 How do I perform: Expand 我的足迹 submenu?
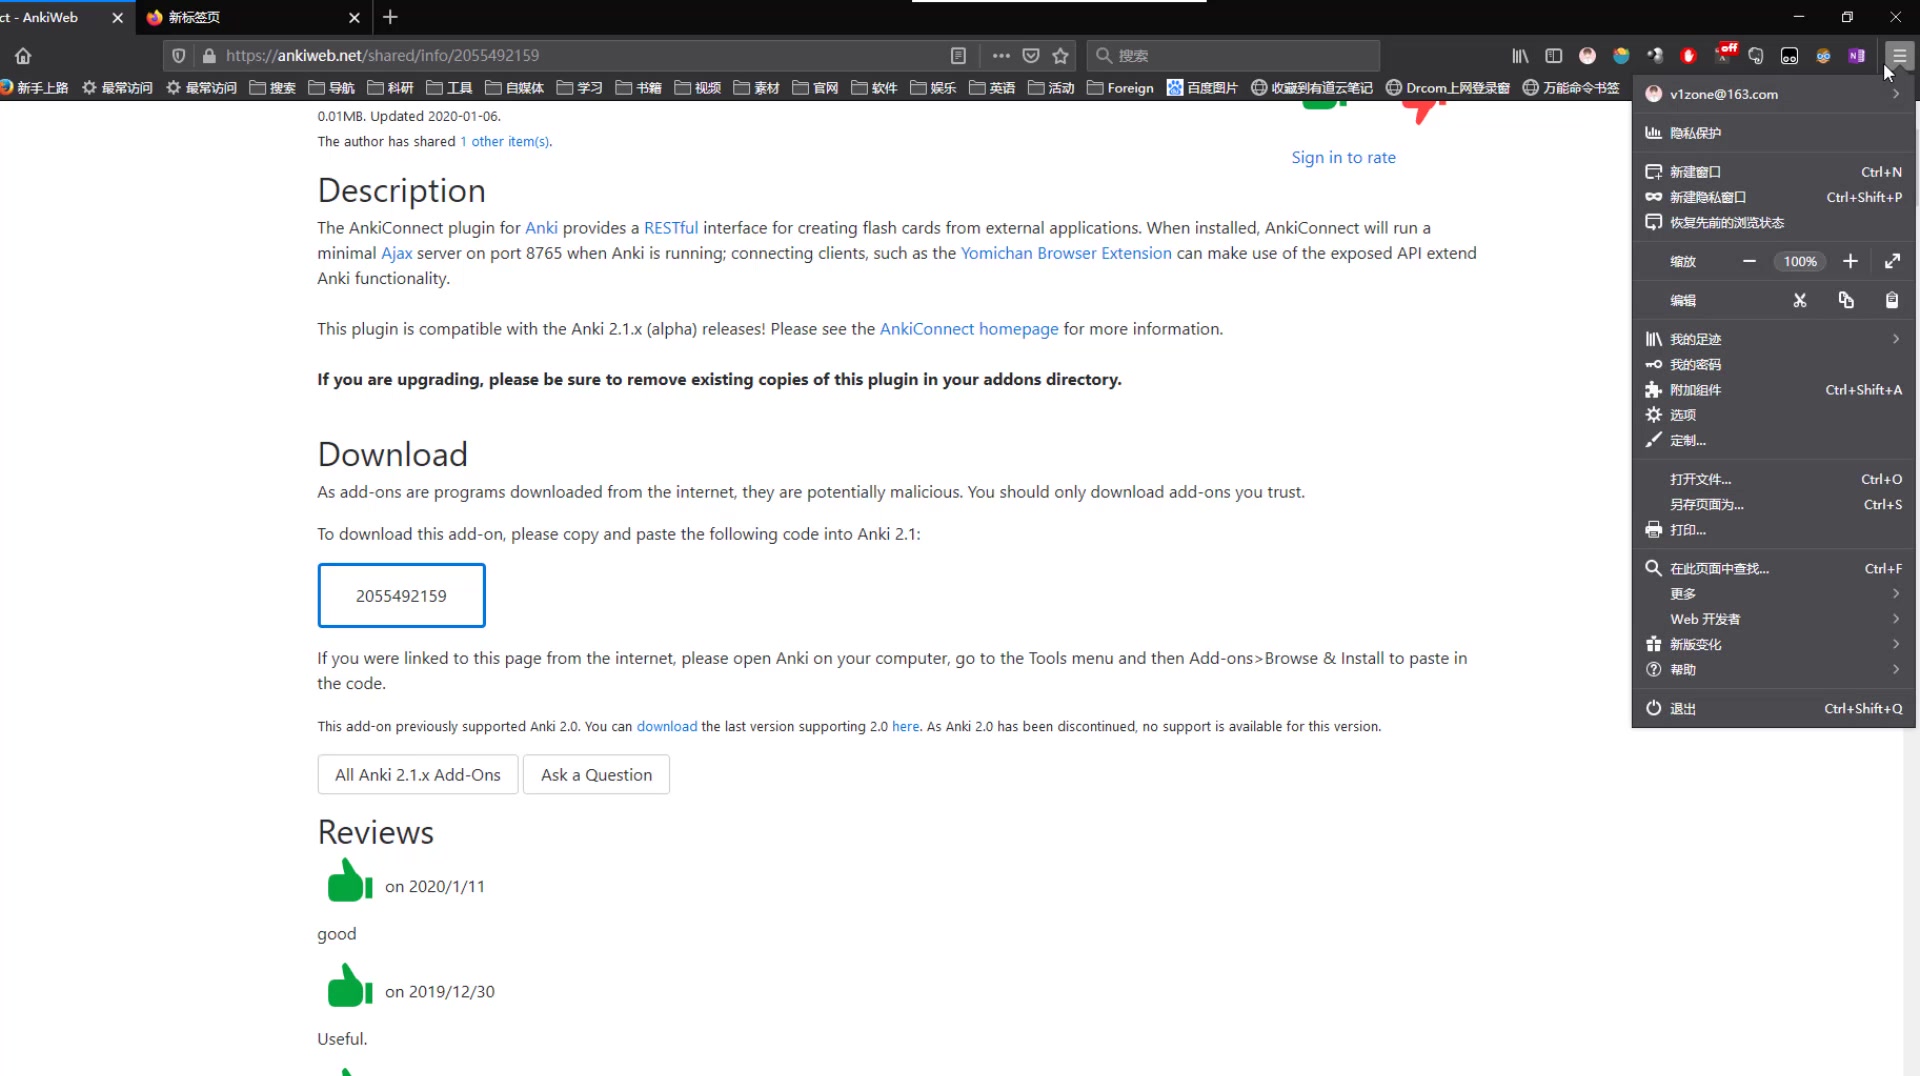tap(1773, 339)
